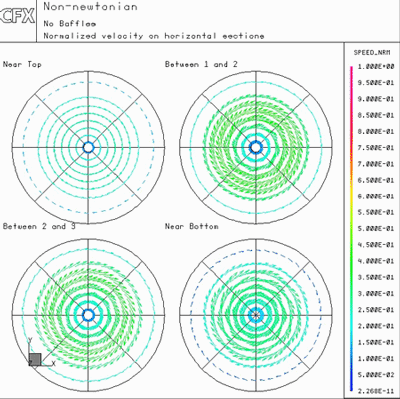Click the CFX logo
Screen dimensions: 400x399
[x=18, y=16]
